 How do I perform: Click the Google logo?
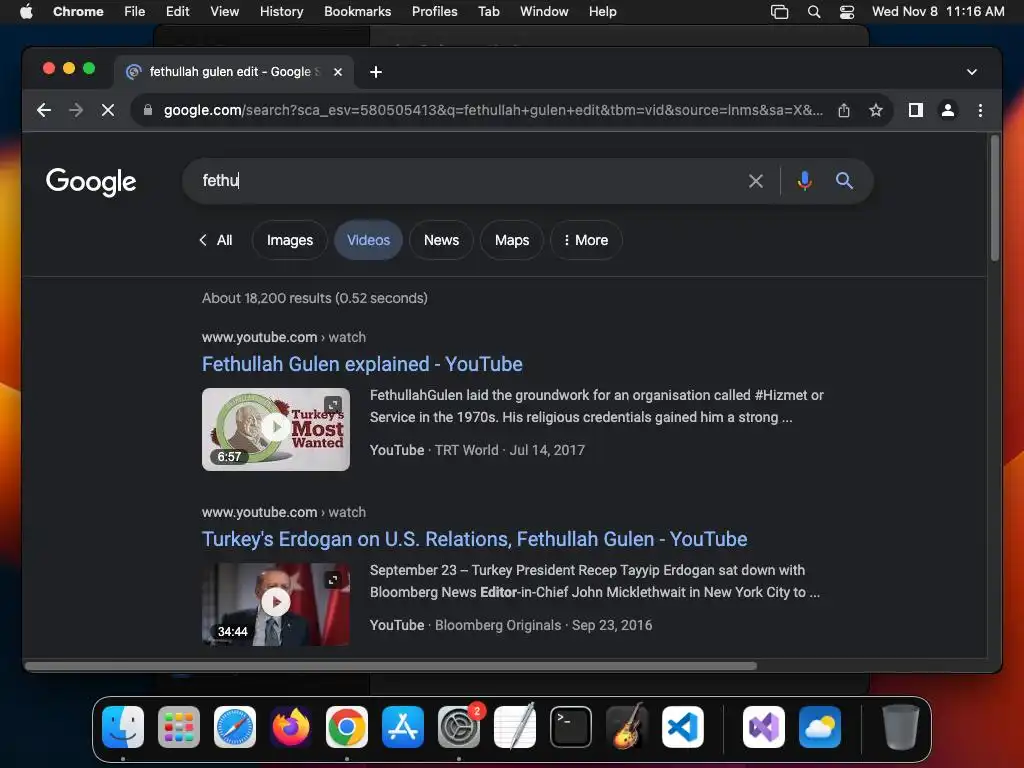(x=91, y=182)
